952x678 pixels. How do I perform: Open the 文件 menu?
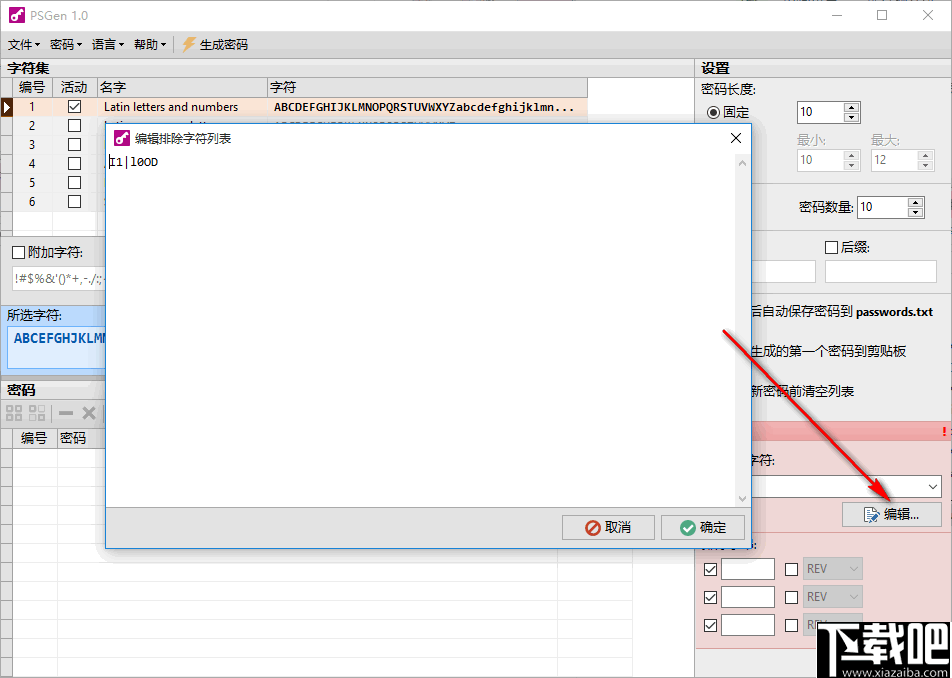pos(24,44)
